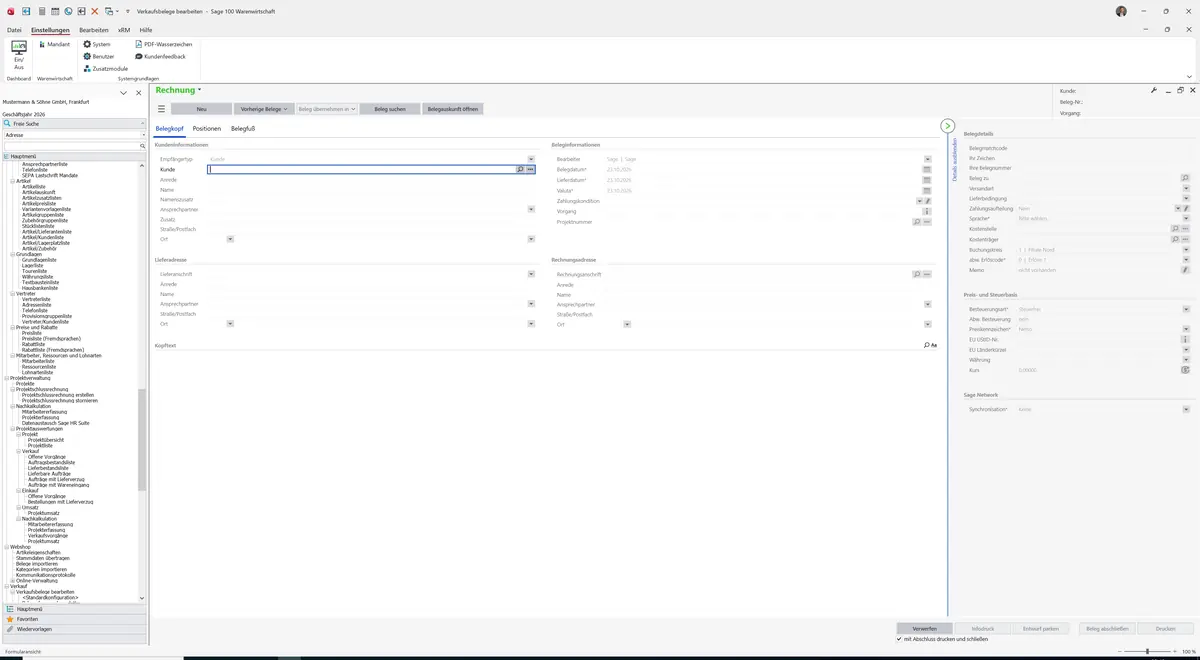Screen dimensions: 1200x660
Task: Click the Neu button
Action: point(201,108)
